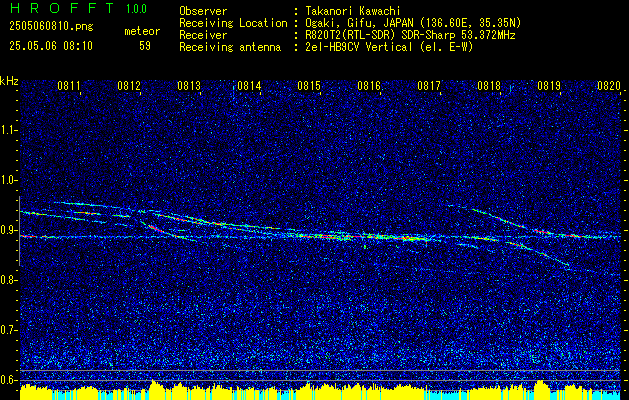Click the gray vertical frequency range bar

pyautogui.click(x=19, y=231)
